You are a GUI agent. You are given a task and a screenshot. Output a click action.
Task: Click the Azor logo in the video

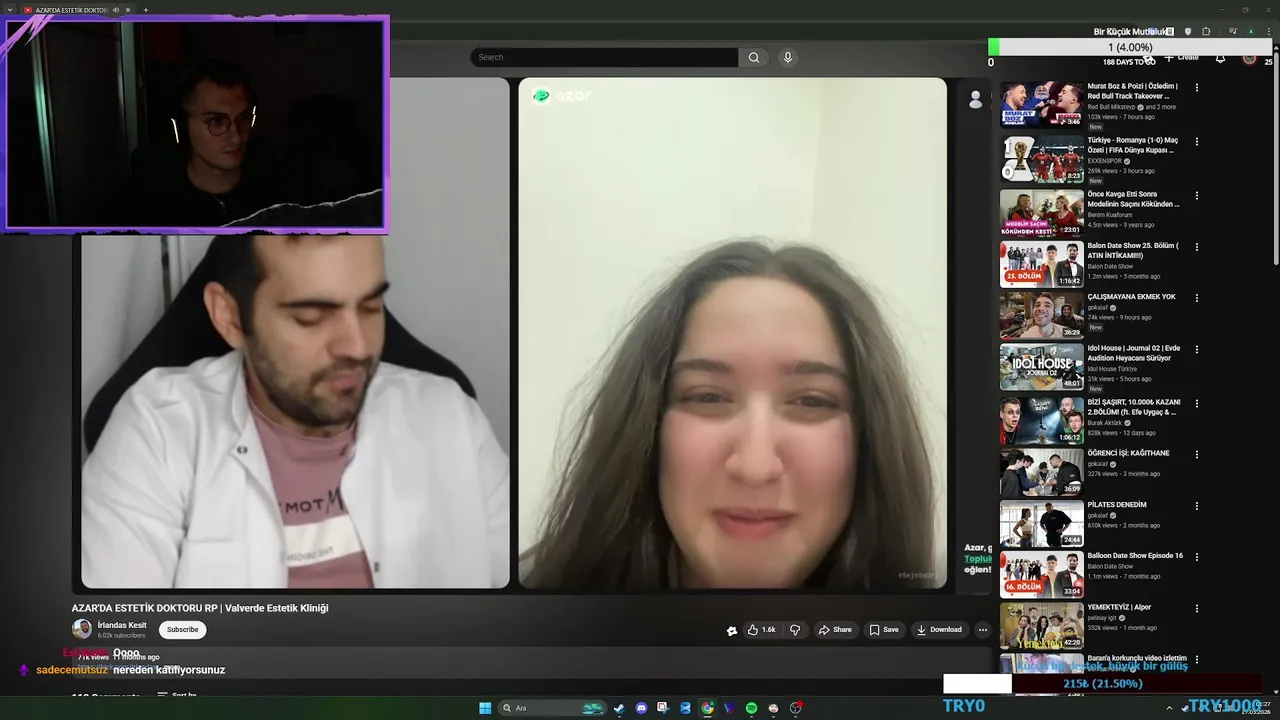tap(561, 96)
